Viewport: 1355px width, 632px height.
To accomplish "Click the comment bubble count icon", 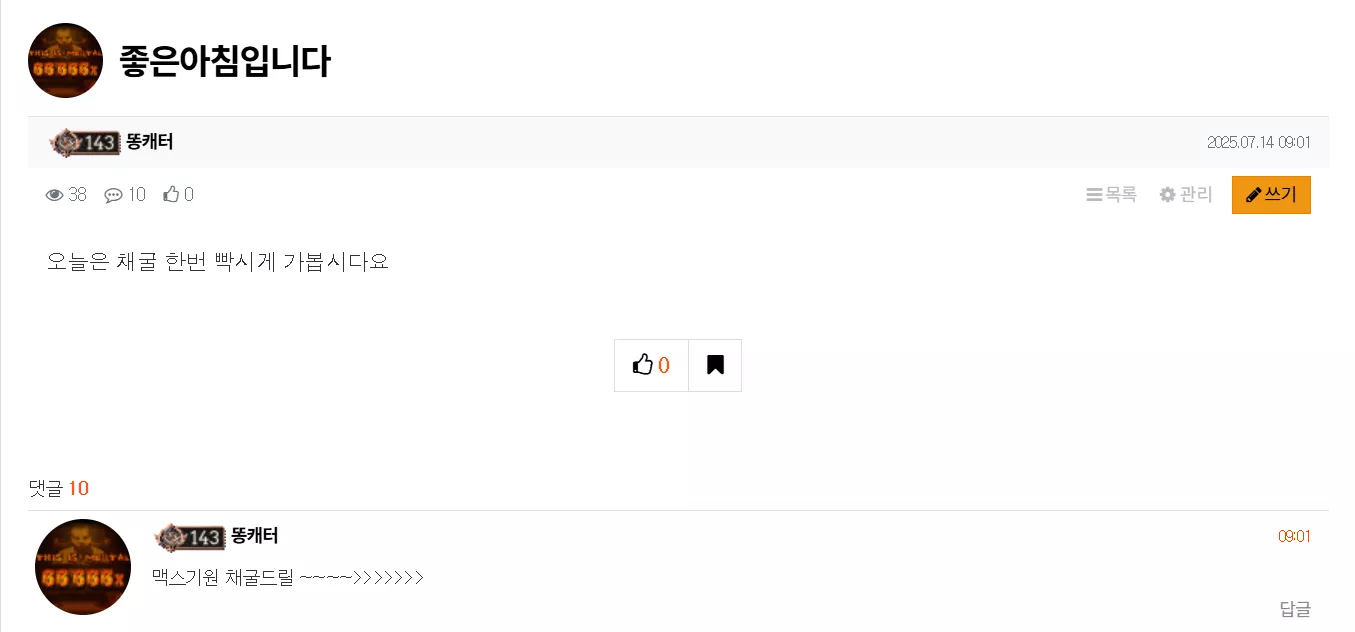I will pyautogui.click(x=113, y=195).
